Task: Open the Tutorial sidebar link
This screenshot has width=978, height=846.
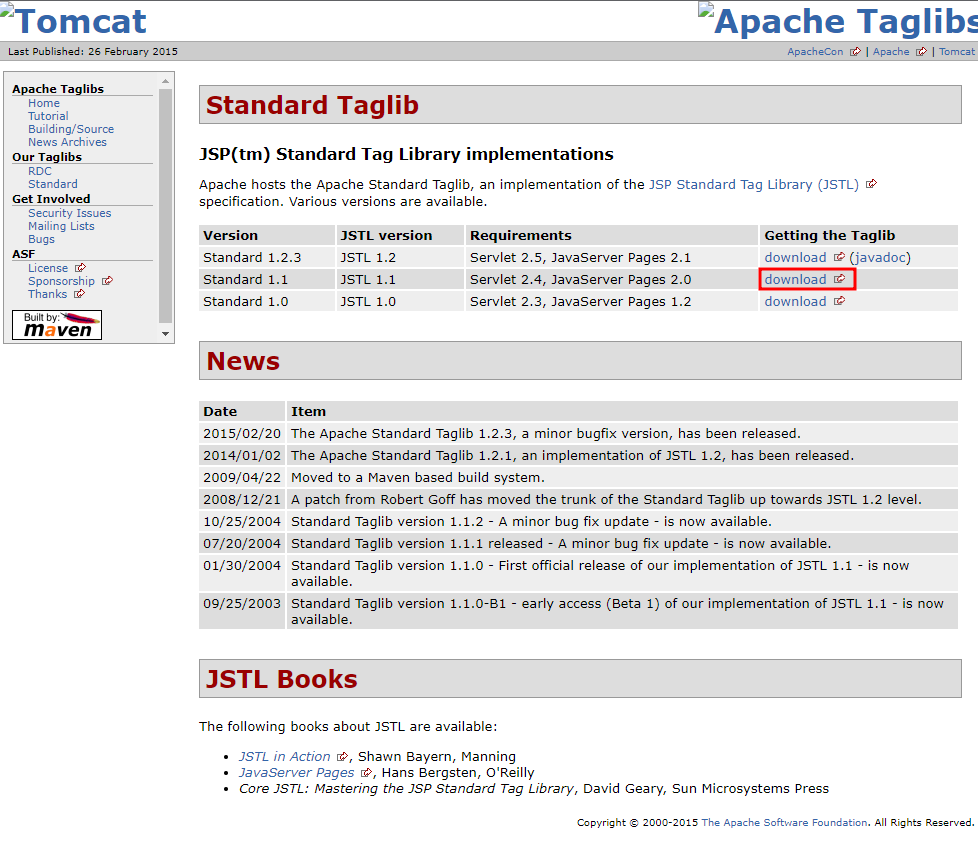Action: 48,116
